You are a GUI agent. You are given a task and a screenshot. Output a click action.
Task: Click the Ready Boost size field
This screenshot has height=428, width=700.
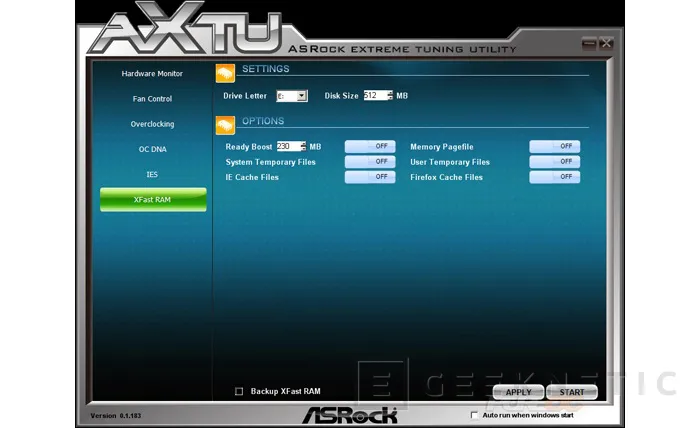[288, 146]
